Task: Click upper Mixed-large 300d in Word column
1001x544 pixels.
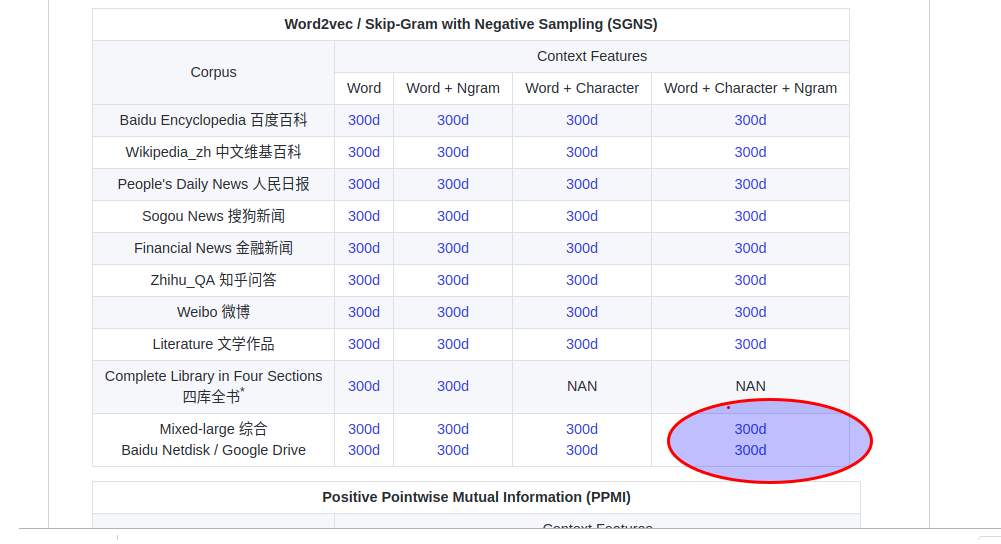Action: tap(364, 429)
